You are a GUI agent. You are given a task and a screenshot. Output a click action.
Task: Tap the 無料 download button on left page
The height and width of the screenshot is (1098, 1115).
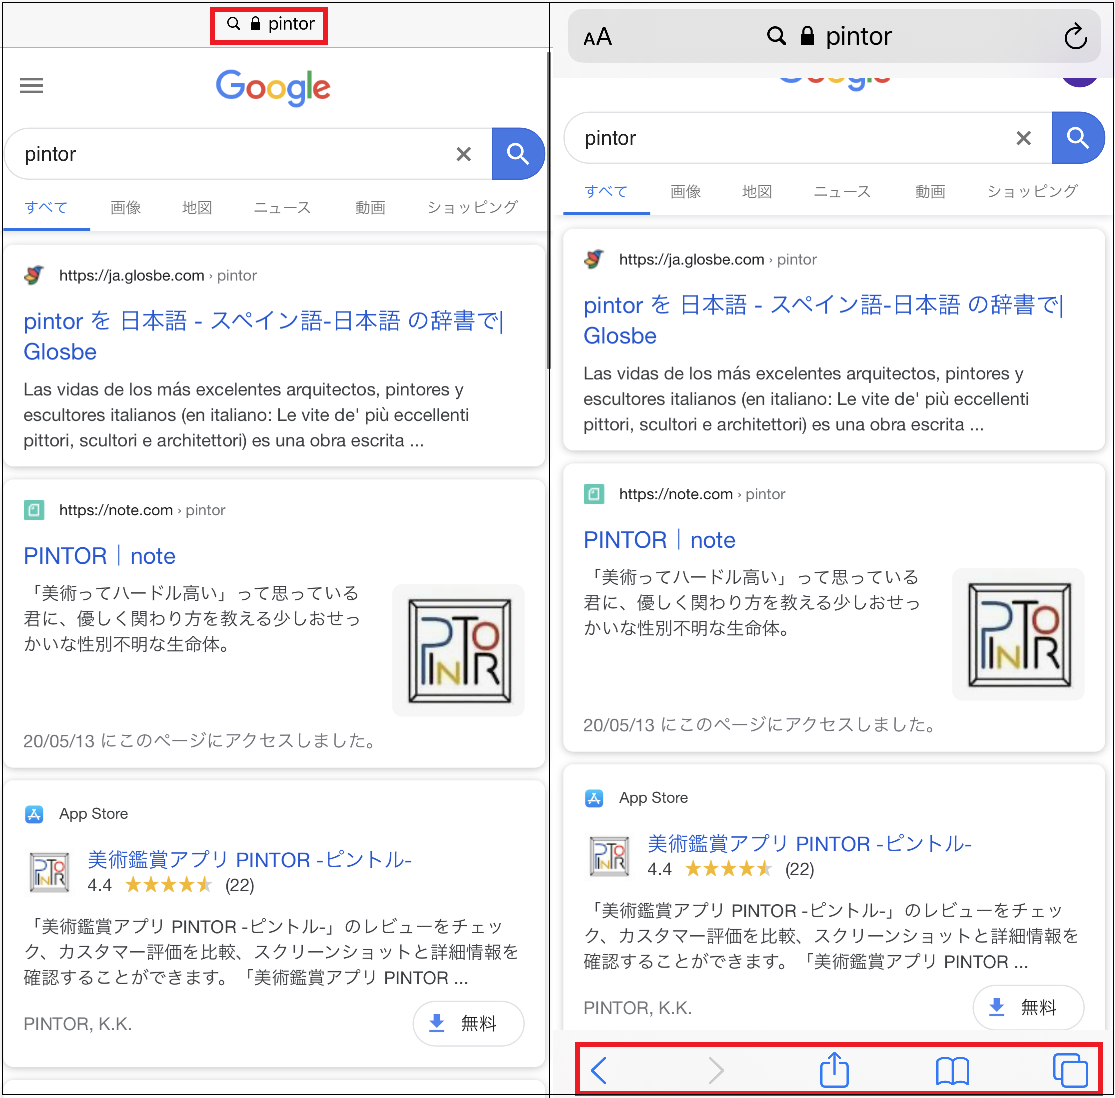[468, 1023]
